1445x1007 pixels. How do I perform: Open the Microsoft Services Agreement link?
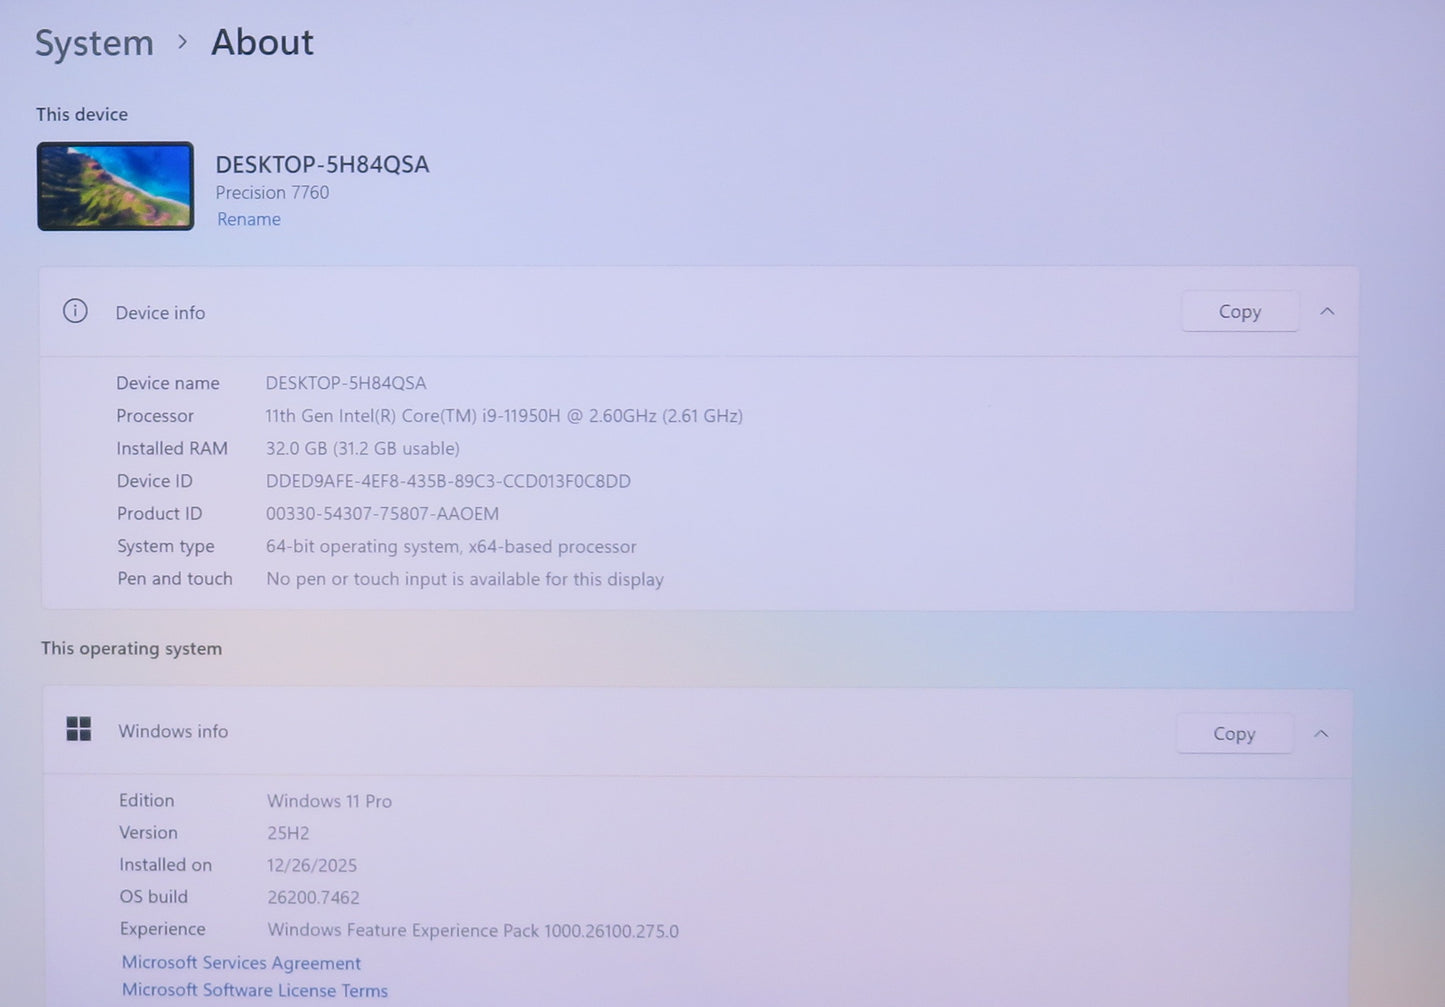241,962
